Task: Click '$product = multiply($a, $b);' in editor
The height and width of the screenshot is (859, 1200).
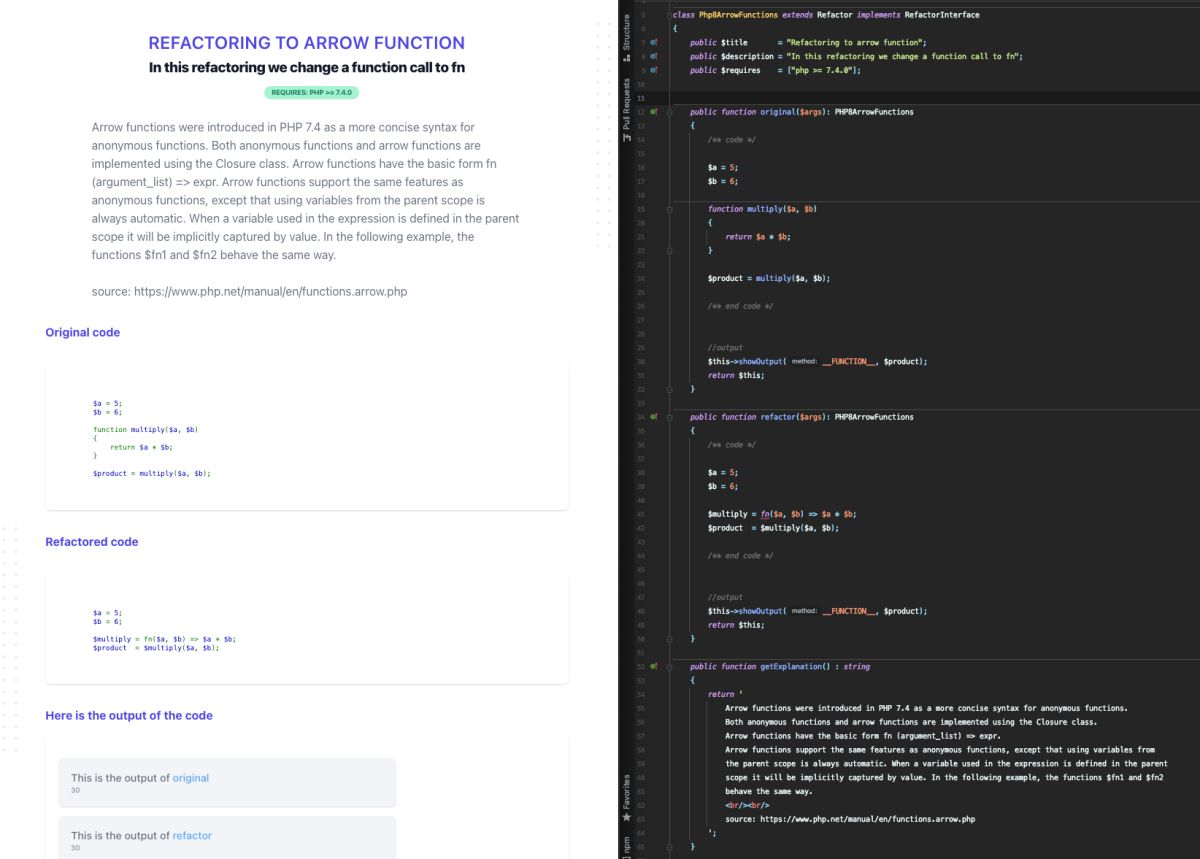Action: [x=769, y=278]
